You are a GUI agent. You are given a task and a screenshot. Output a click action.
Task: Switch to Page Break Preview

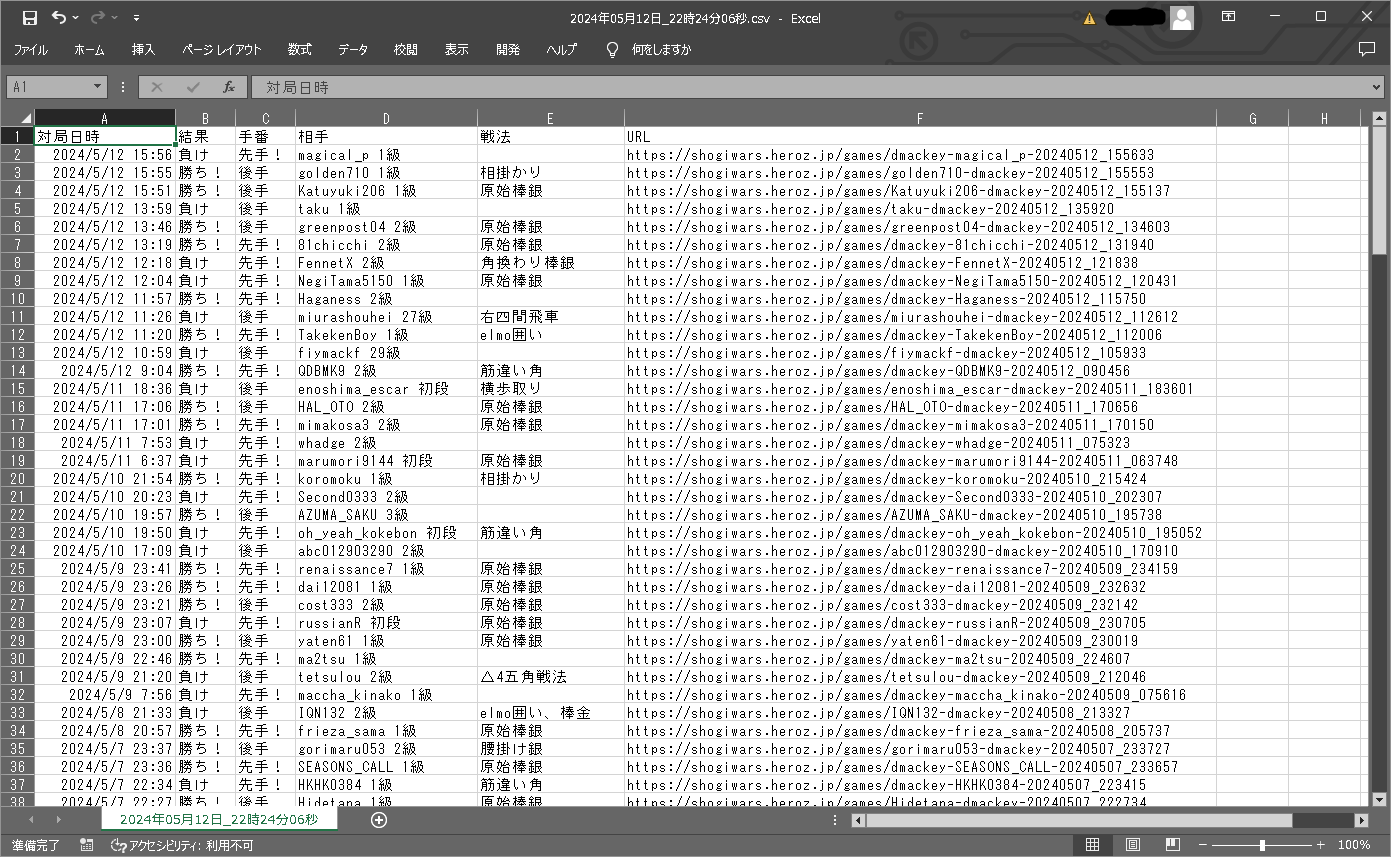(1172, 845)
